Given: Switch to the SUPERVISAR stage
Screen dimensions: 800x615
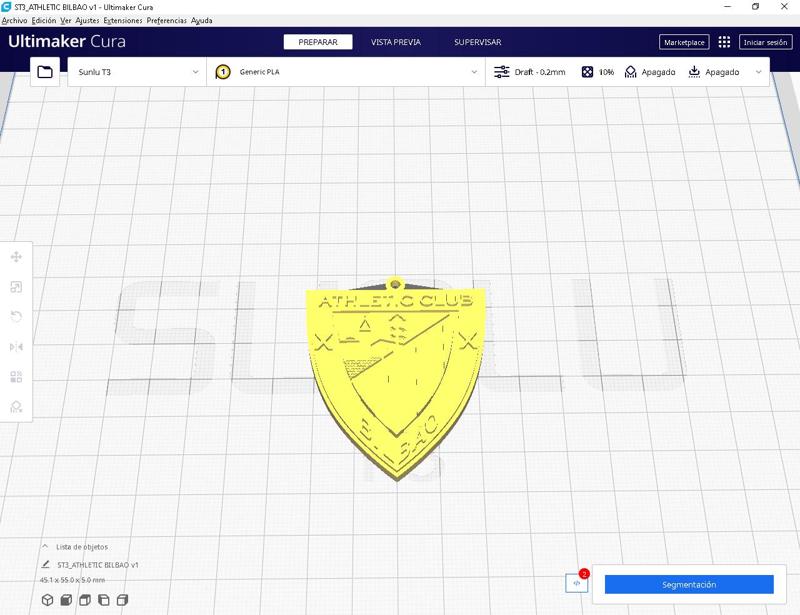Looking at the screenshot, I should point(478,42).
